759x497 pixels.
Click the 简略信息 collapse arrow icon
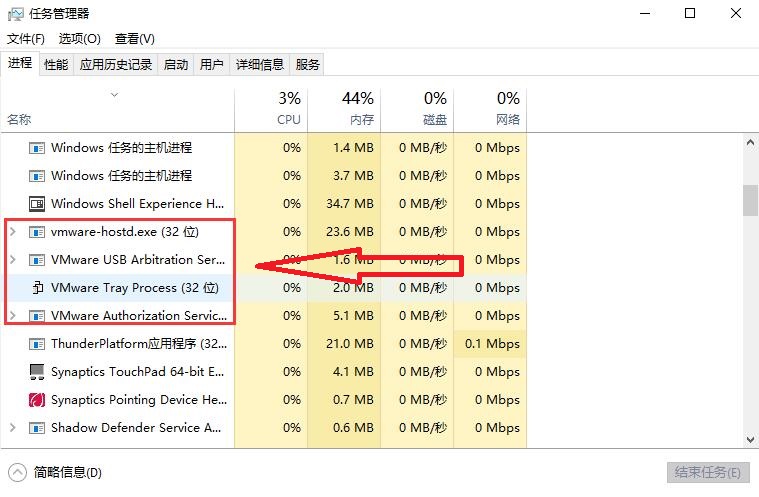coord(17,472)
